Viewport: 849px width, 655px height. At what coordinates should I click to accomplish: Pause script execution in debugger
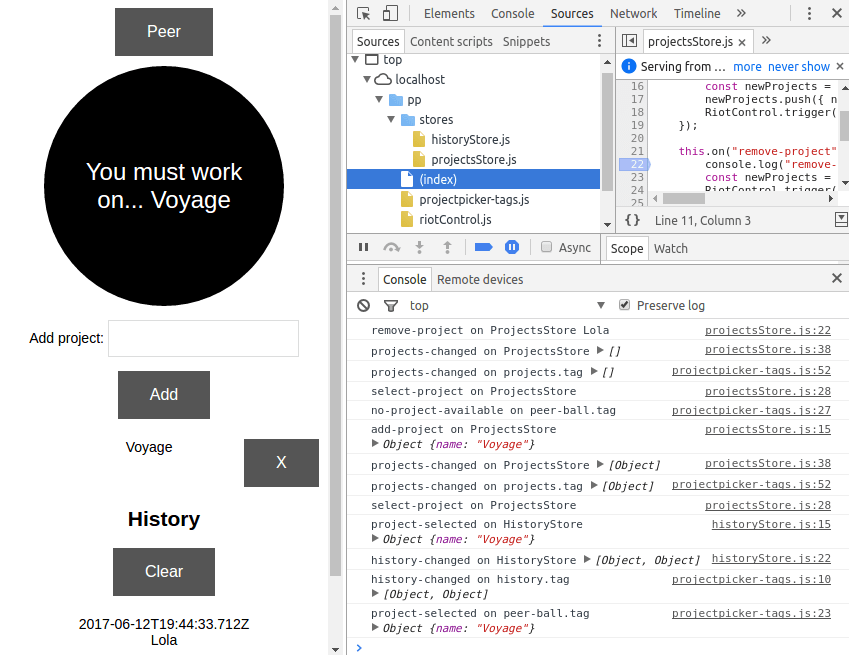coord(363,247)
